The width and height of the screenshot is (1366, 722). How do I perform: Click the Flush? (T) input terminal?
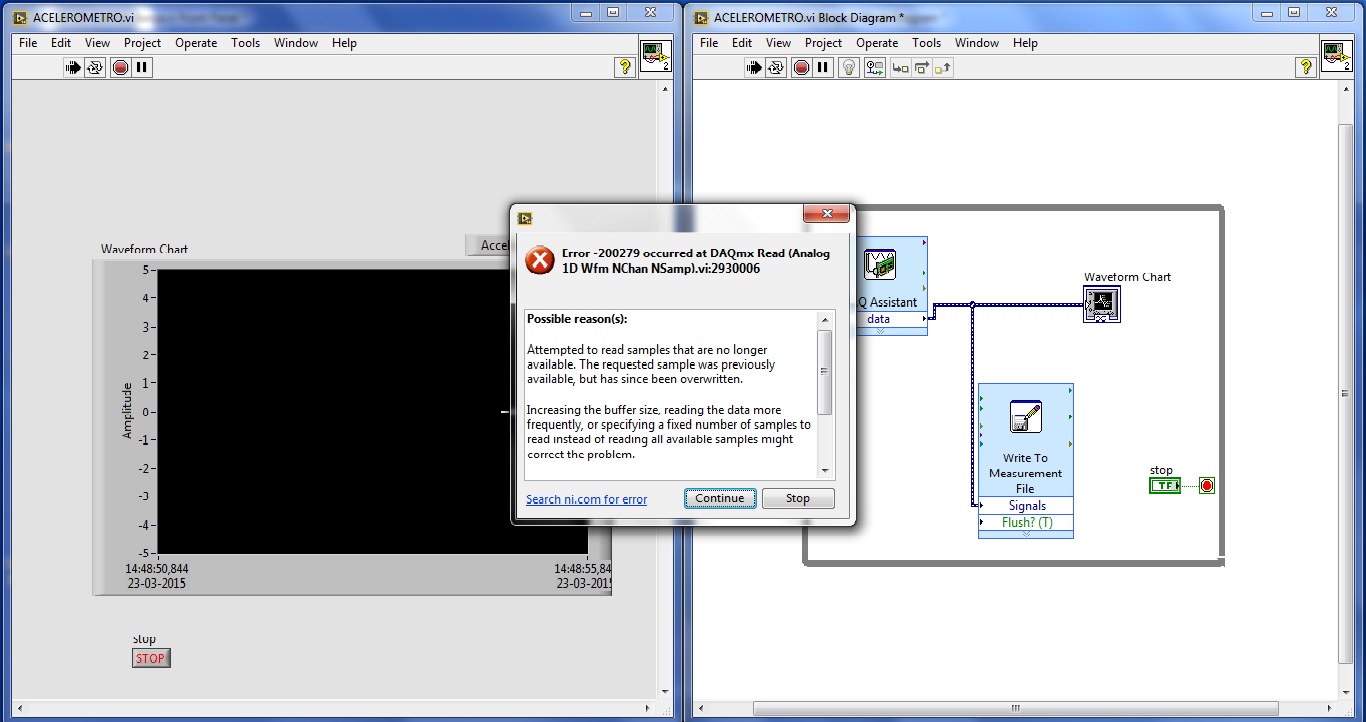tap(1026, 522)
